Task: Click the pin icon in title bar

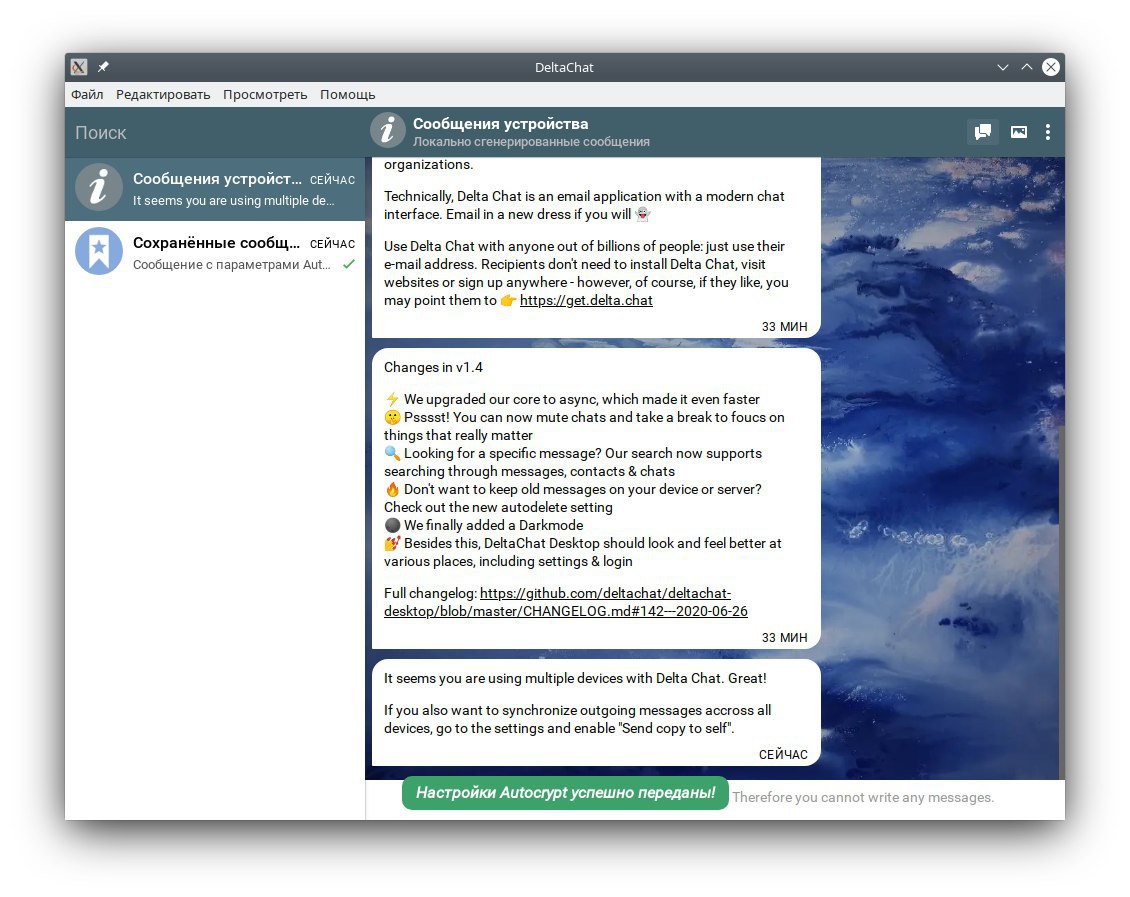Action: pos(103,67)
